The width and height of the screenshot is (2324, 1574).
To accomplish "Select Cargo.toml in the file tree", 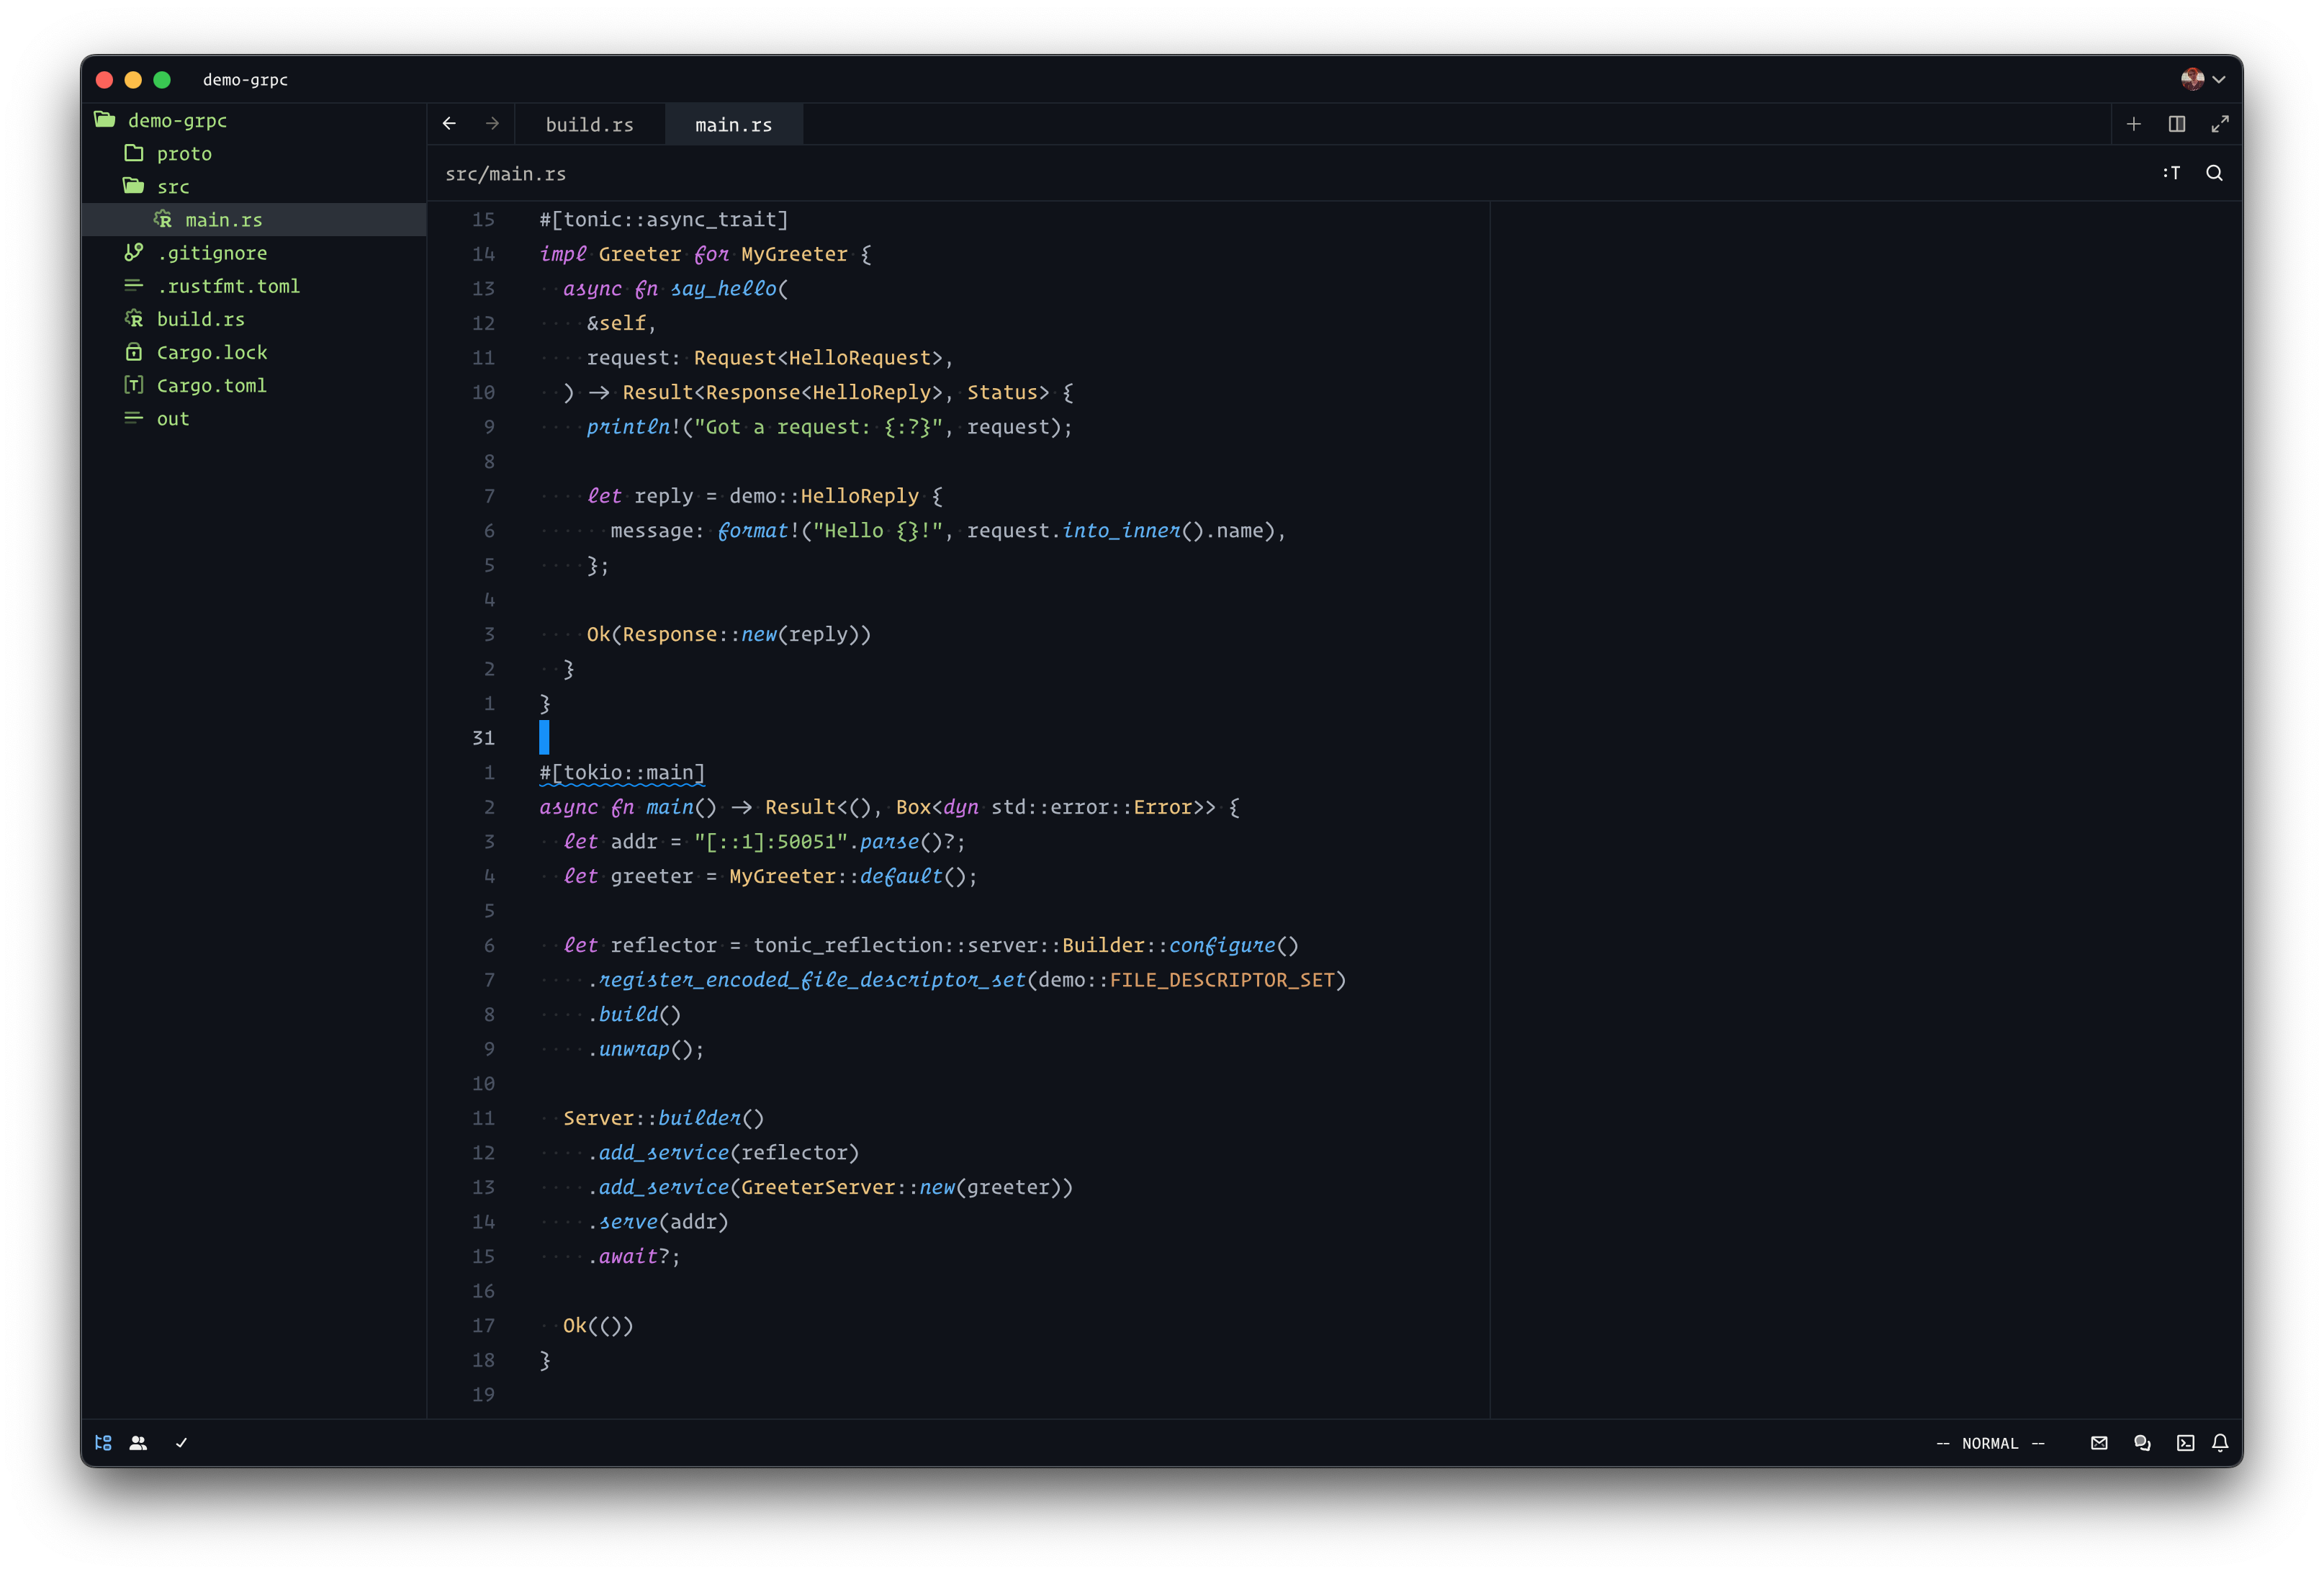I will 212,385.
